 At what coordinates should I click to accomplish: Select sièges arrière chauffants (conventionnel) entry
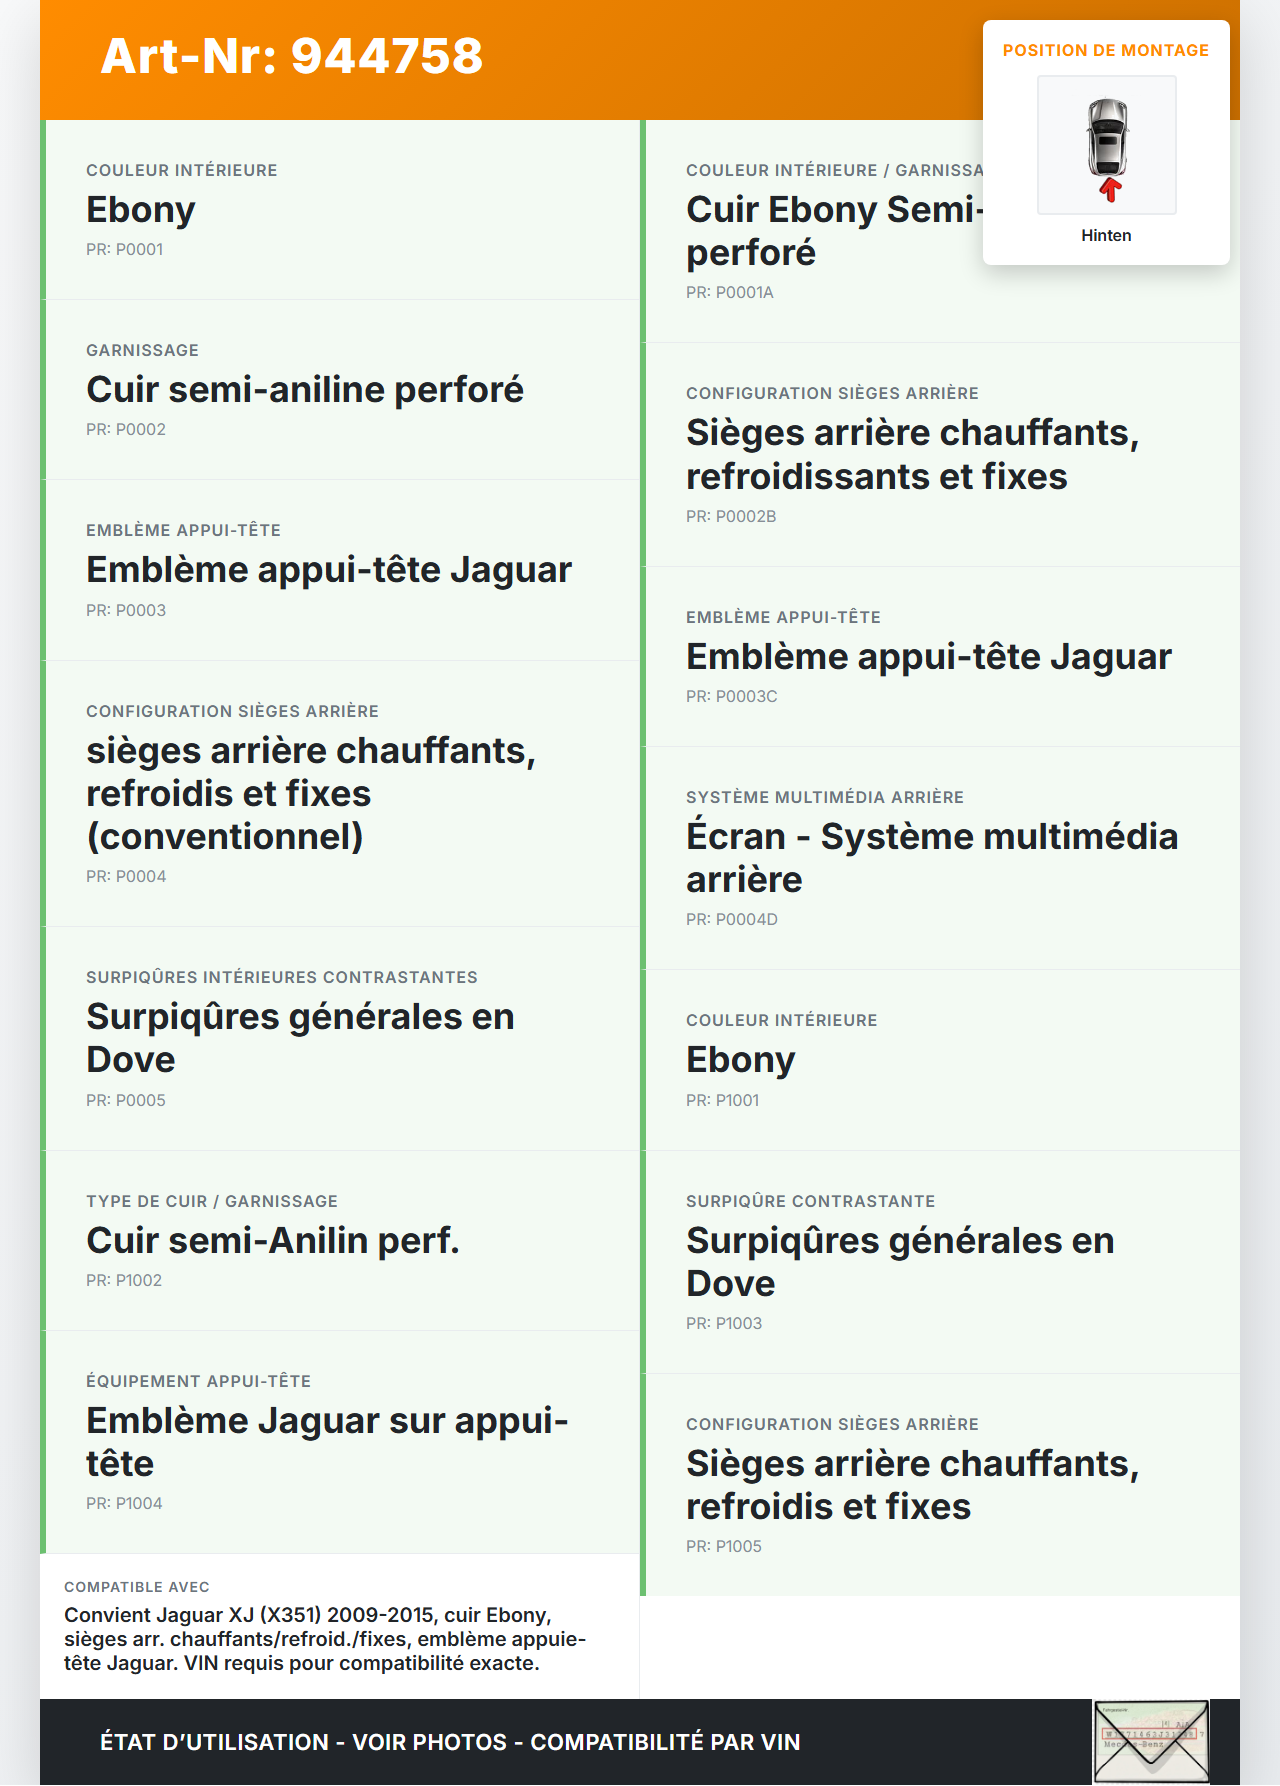(x=311, y=793)
